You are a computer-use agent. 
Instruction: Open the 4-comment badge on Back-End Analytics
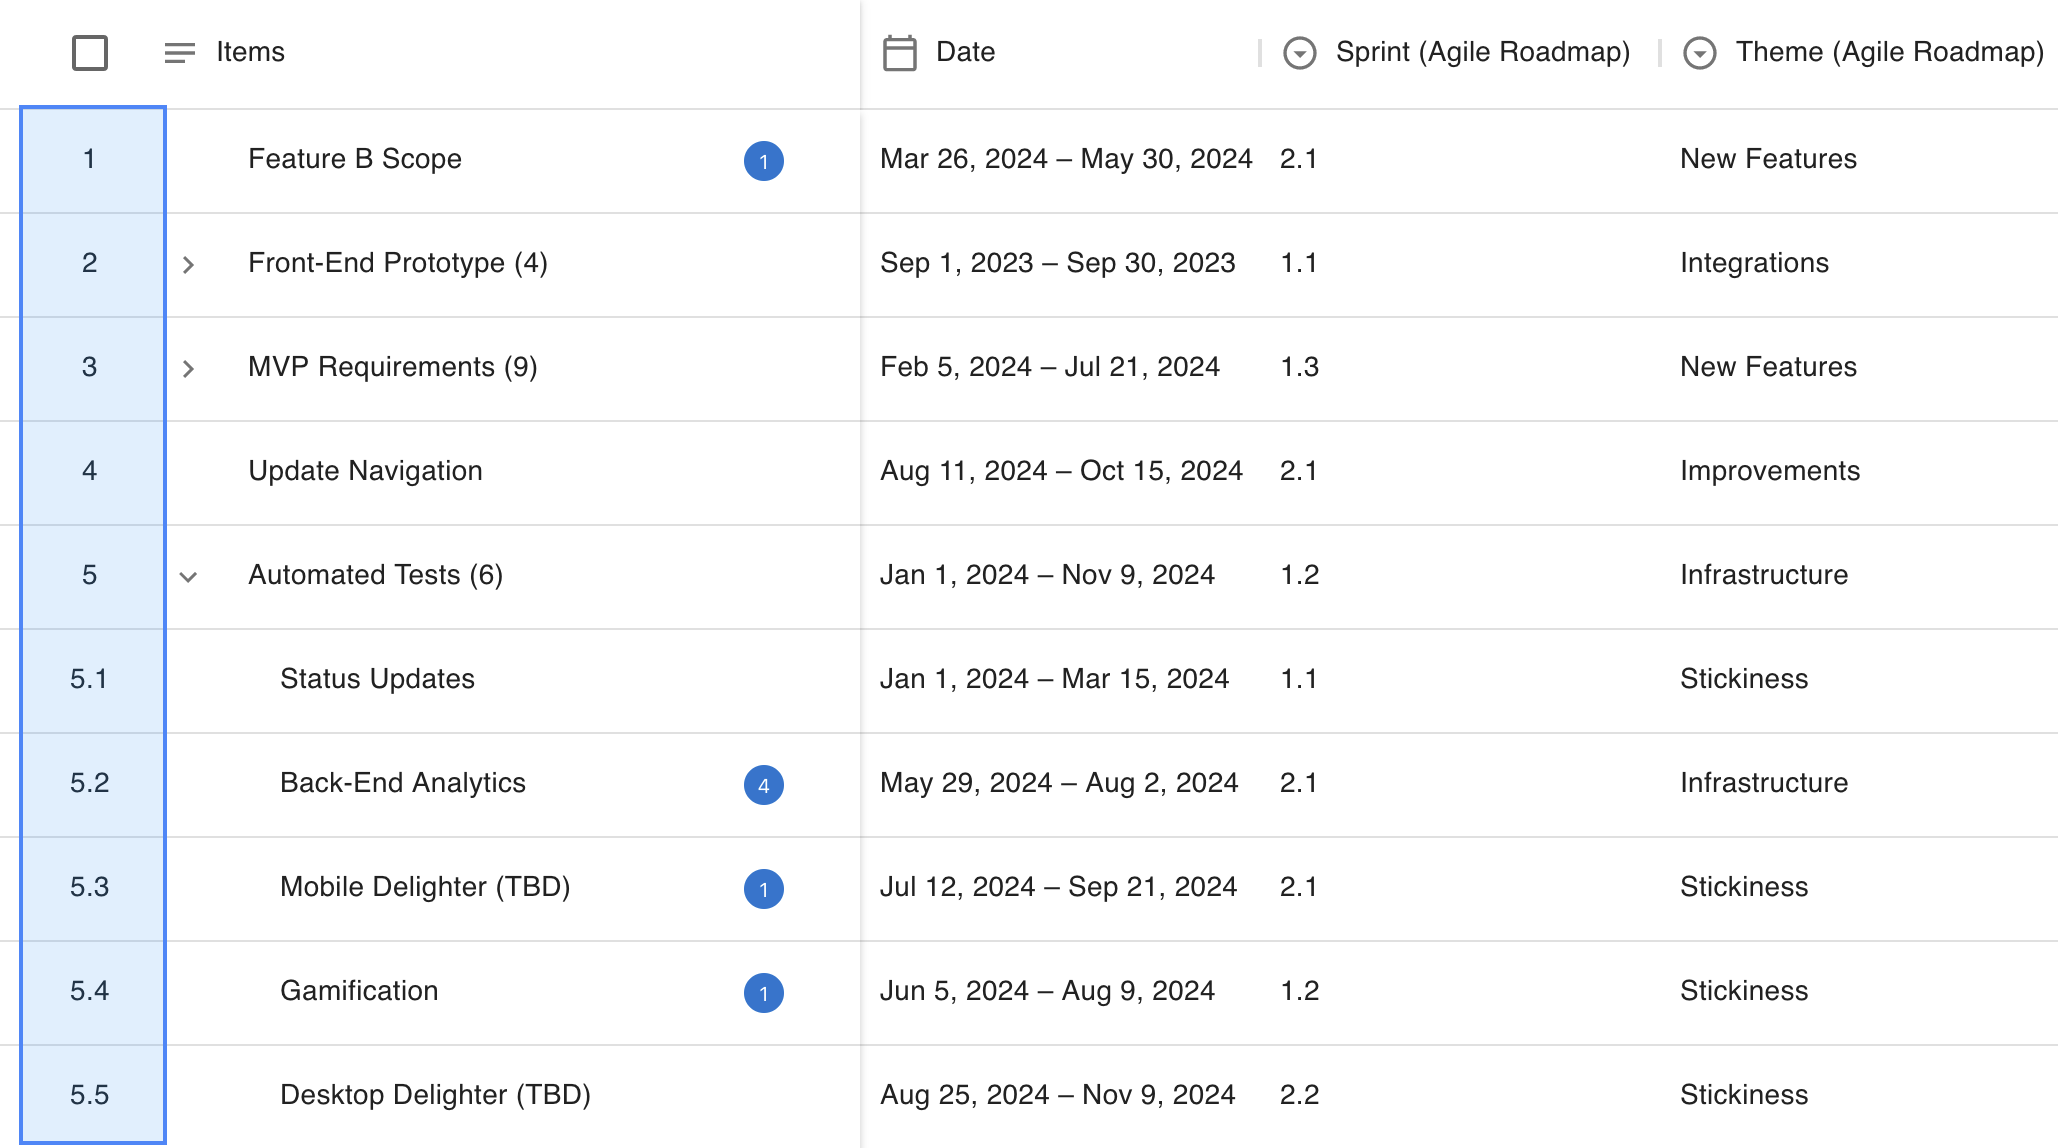(x=763, y=785)
